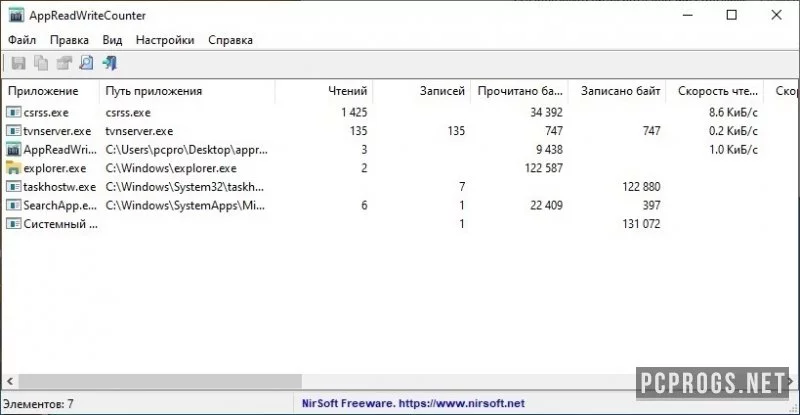
Task: Open the Настройки menu
Action: tap(165, 40)
